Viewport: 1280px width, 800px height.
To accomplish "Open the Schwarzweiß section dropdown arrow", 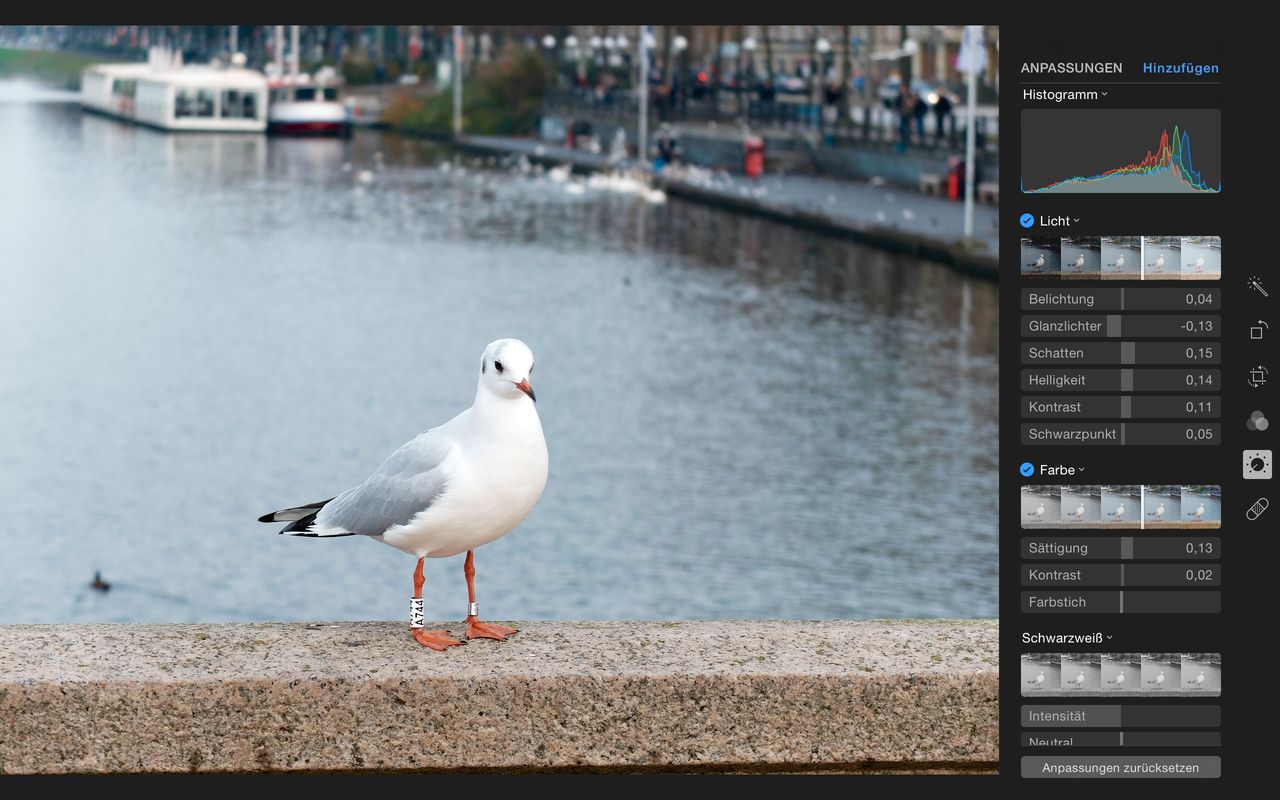I will (1109, 638).
